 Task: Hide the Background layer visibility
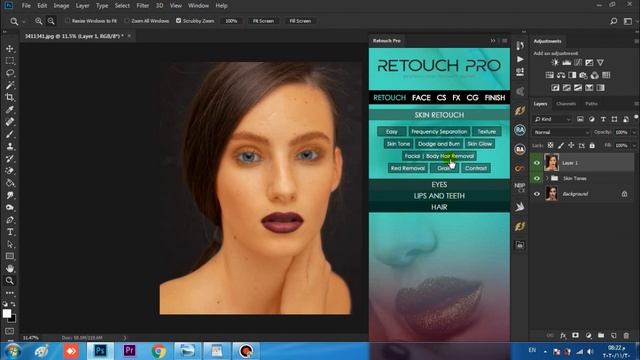[537, 194]
